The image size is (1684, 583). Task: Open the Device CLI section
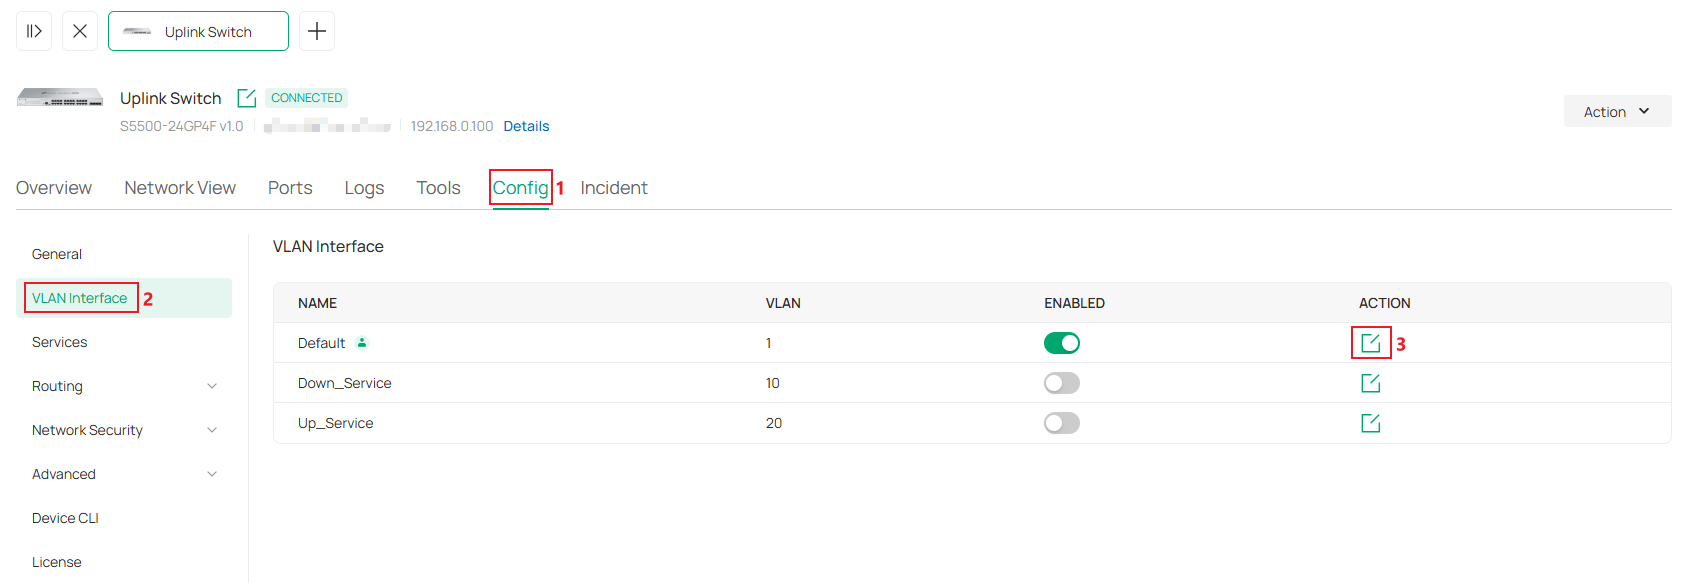point(64,517)
